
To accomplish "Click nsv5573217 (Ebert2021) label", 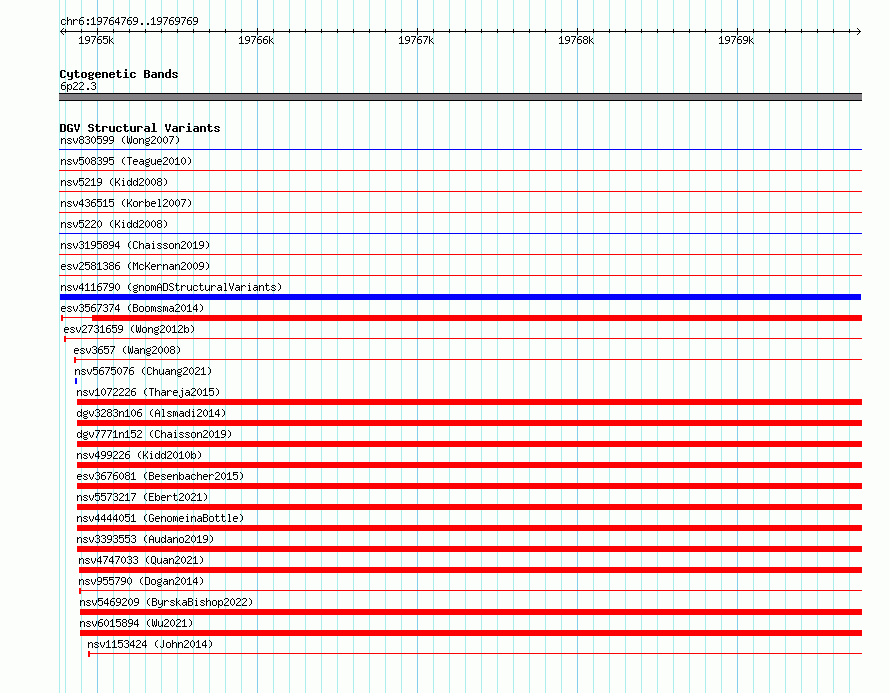I will click(142, 497).
